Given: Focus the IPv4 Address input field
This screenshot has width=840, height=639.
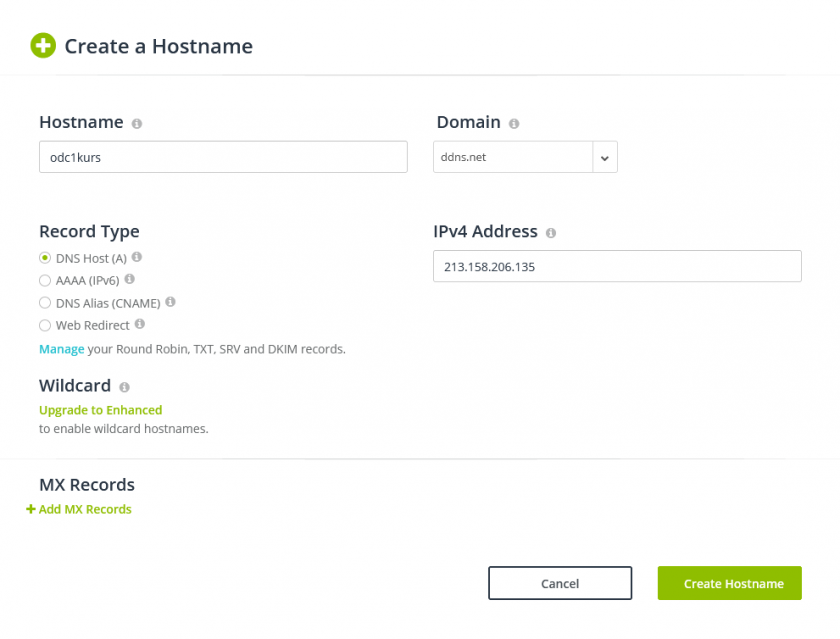Looking at the screenshot, I should point(617,266).
